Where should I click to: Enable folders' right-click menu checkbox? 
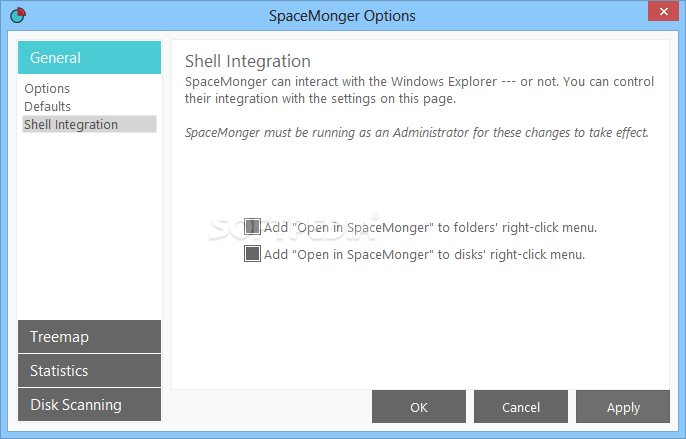point(252,227)
